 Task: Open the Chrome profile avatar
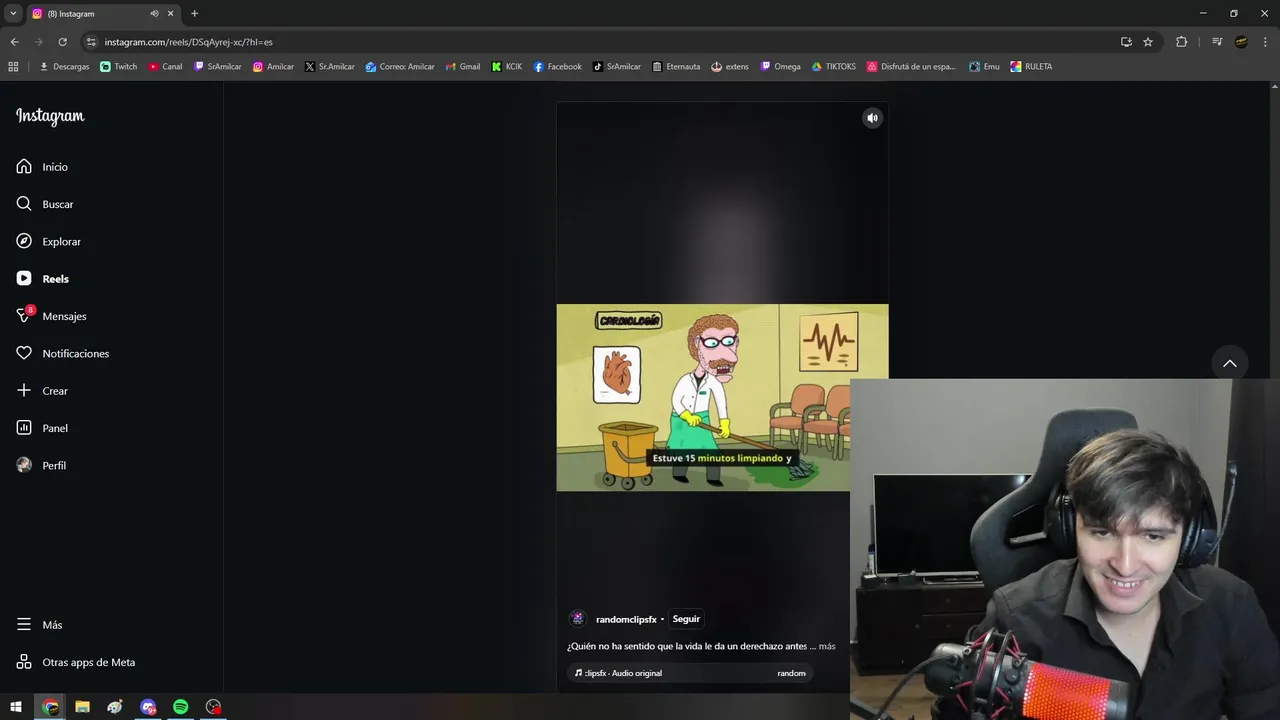pos(1241,42)
